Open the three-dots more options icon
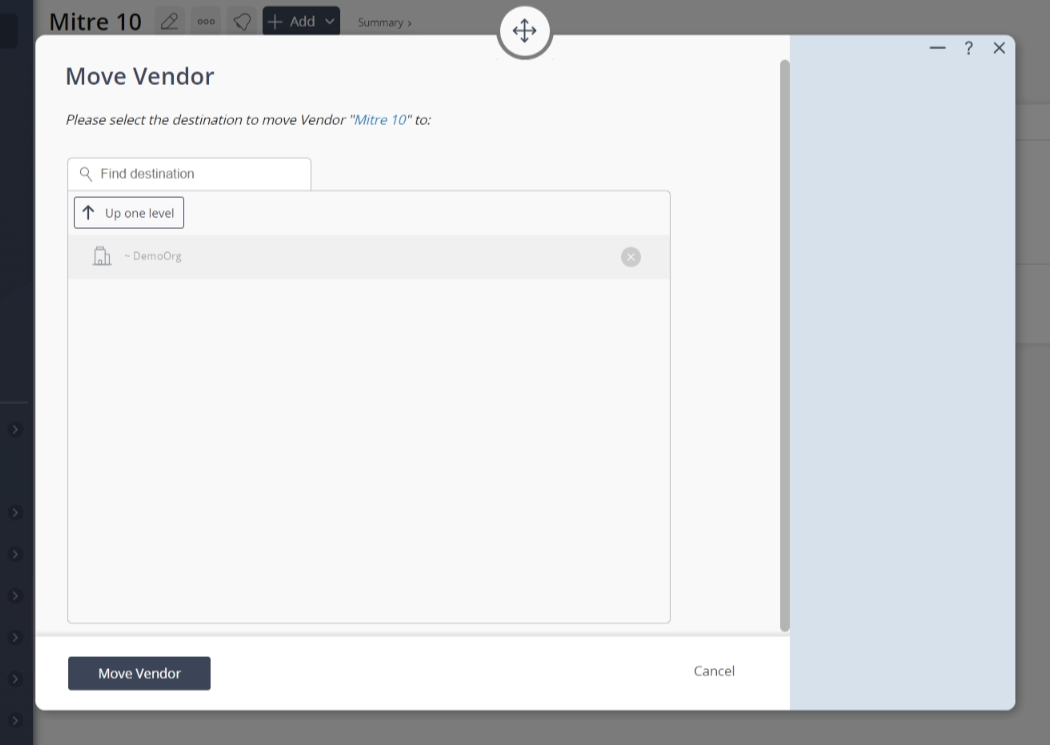Screen dimensions: 1050x745 [206, 21]
